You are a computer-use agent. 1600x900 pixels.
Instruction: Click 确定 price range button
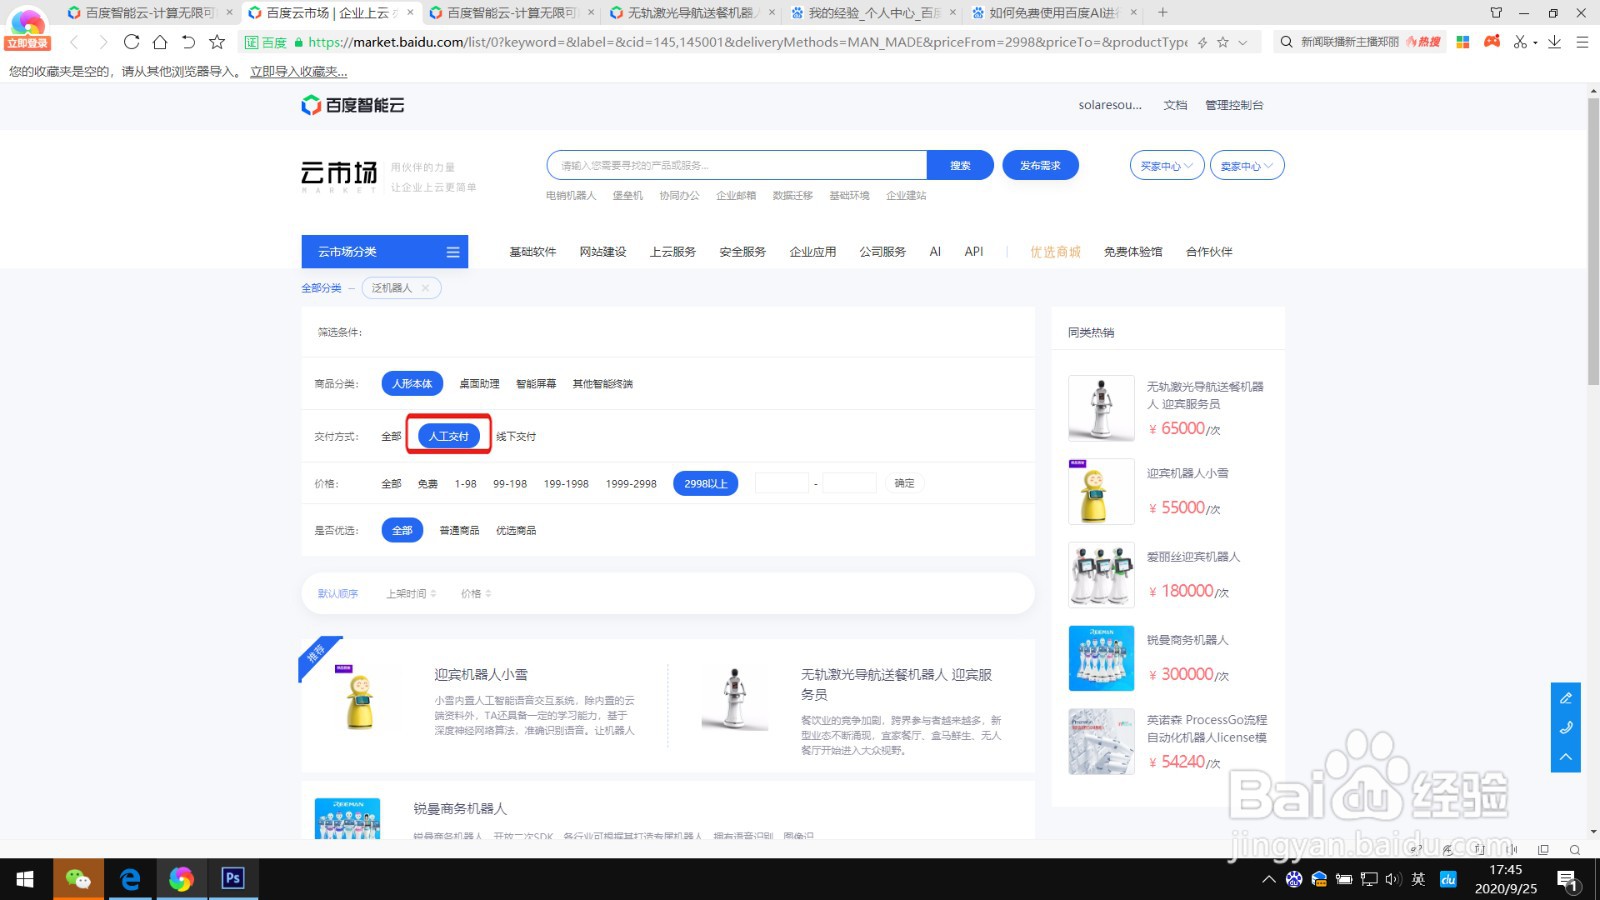tap(904, 484)
